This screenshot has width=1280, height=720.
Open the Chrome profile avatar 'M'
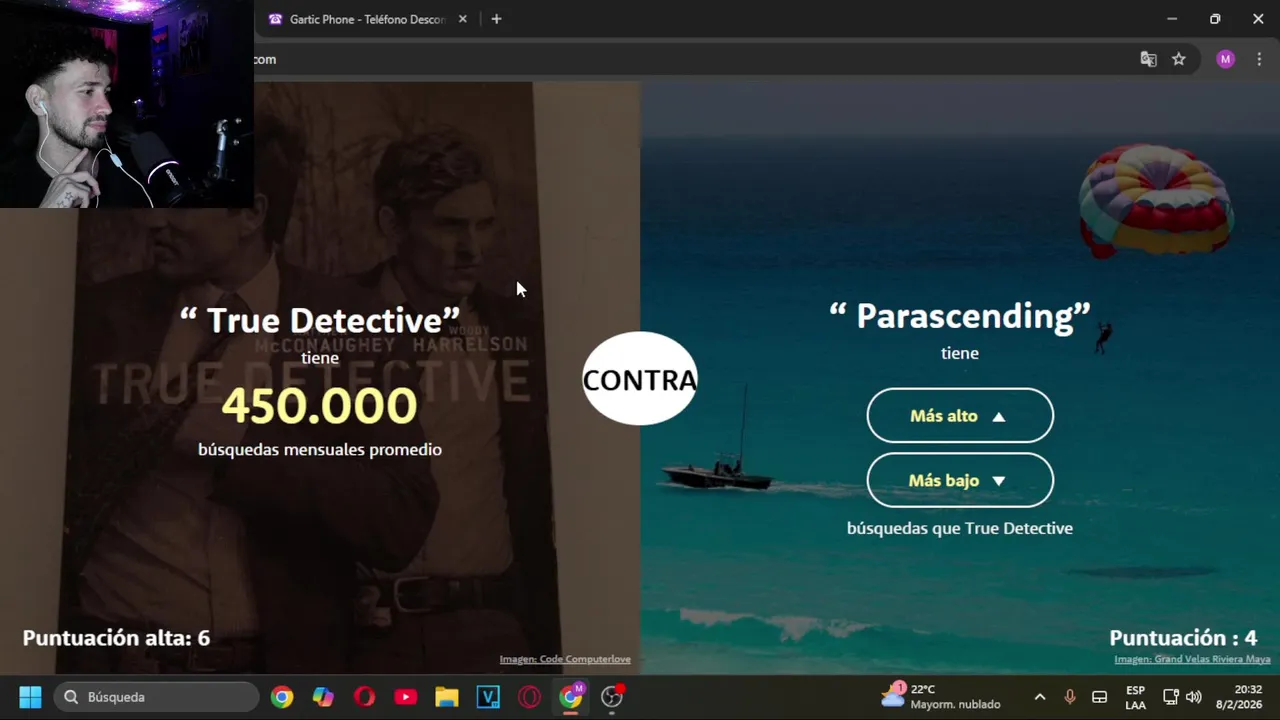[1225, 59]
